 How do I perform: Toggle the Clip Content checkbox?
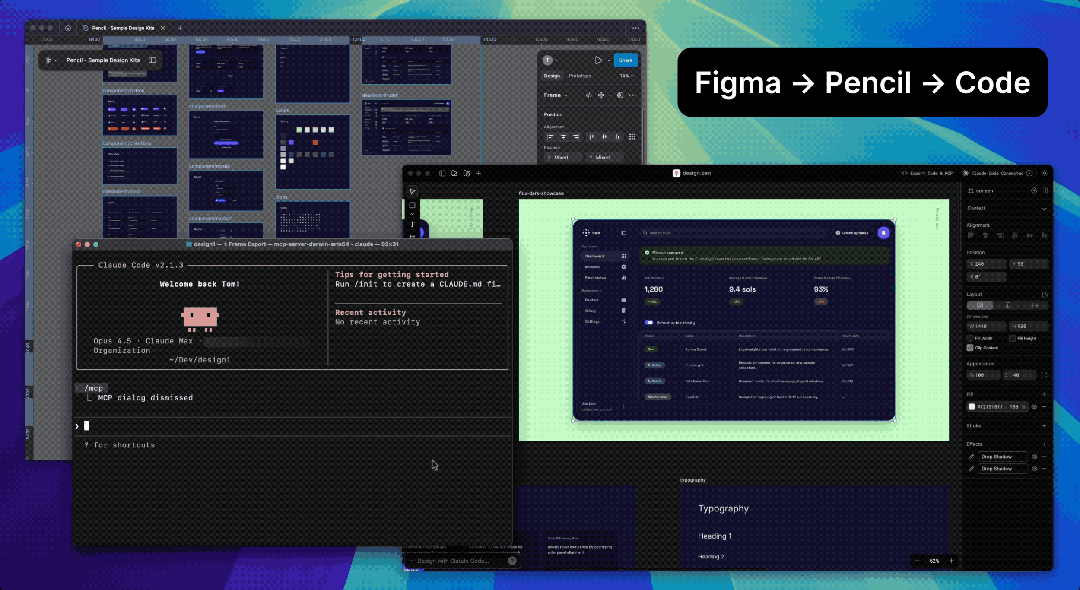971,348
